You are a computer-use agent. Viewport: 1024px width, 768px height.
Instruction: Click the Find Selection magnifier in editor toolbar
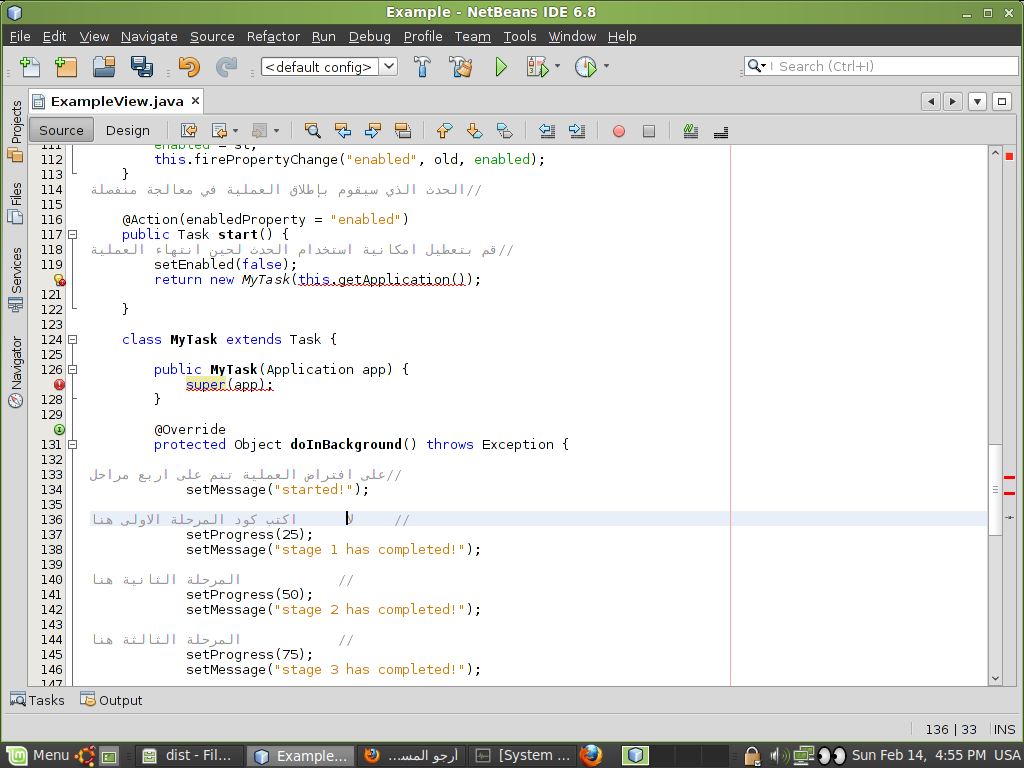pos(313,131)
